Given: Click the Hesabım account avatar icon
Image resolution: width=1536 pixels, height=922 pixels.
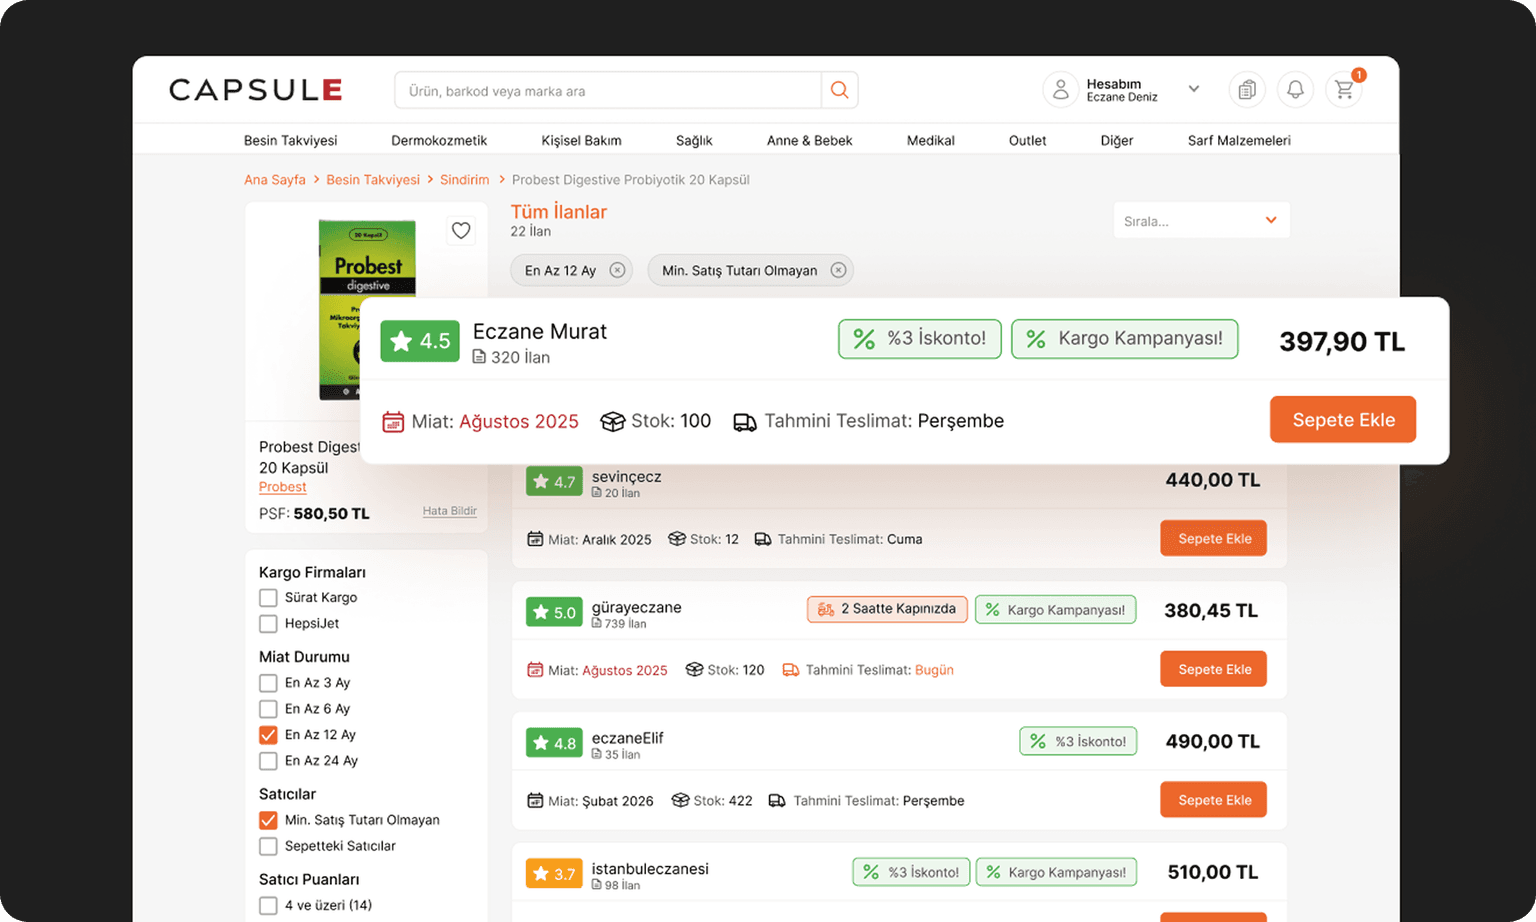Looking at the screenshot, I should coord(1060,89).
